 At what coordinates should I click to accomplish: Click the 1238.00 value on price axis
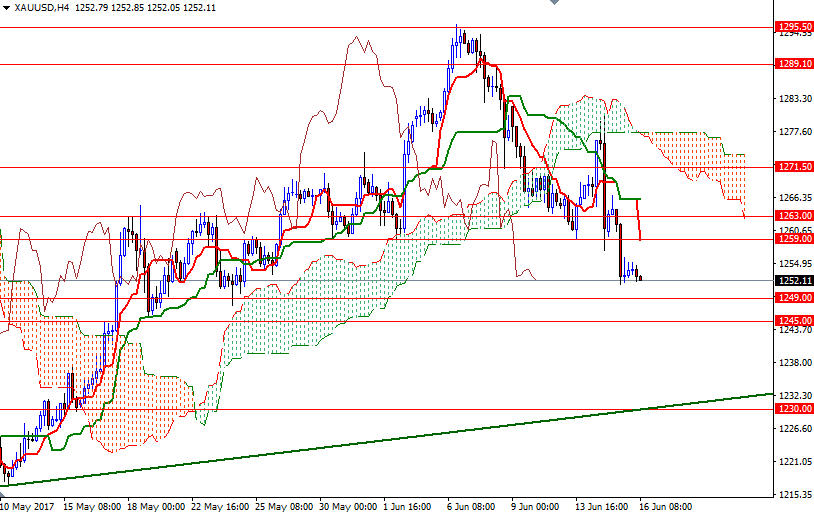tap(793, 363)
